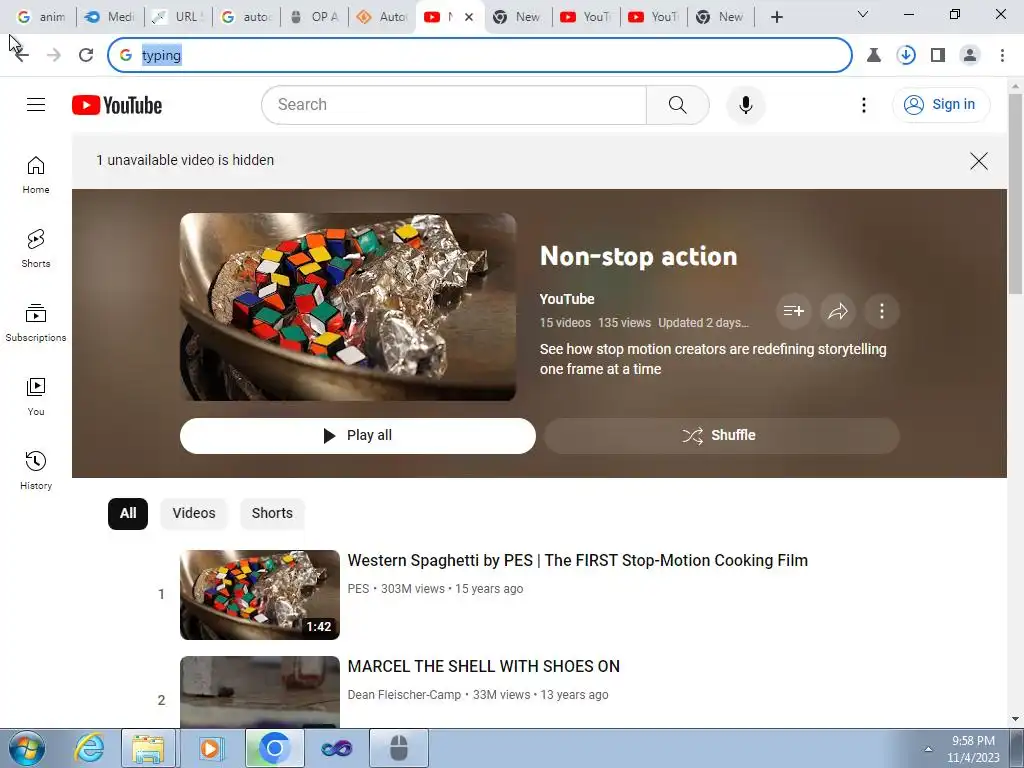Viewport: 1024px width, 768px height.
Task: Switch to the 'Medi' tab
Action: (109, 17)
